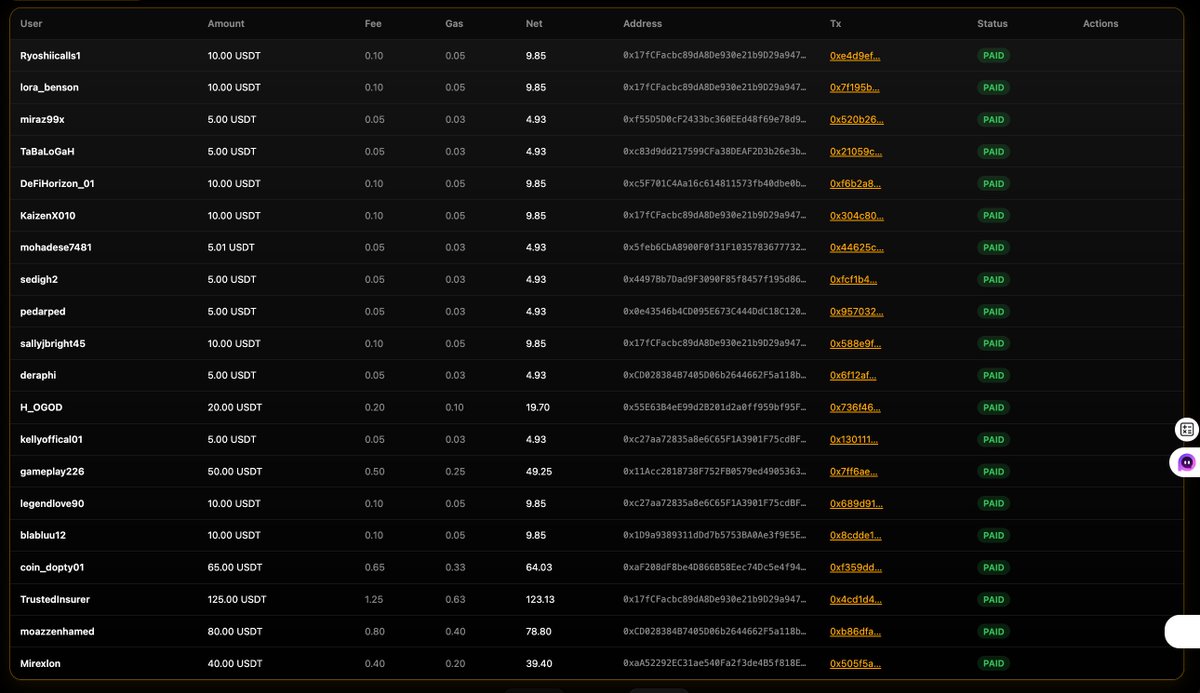Select address starting 0x5feb6CbA8900F0f
The image size is (1200, 693).
[x=715, y=248]
